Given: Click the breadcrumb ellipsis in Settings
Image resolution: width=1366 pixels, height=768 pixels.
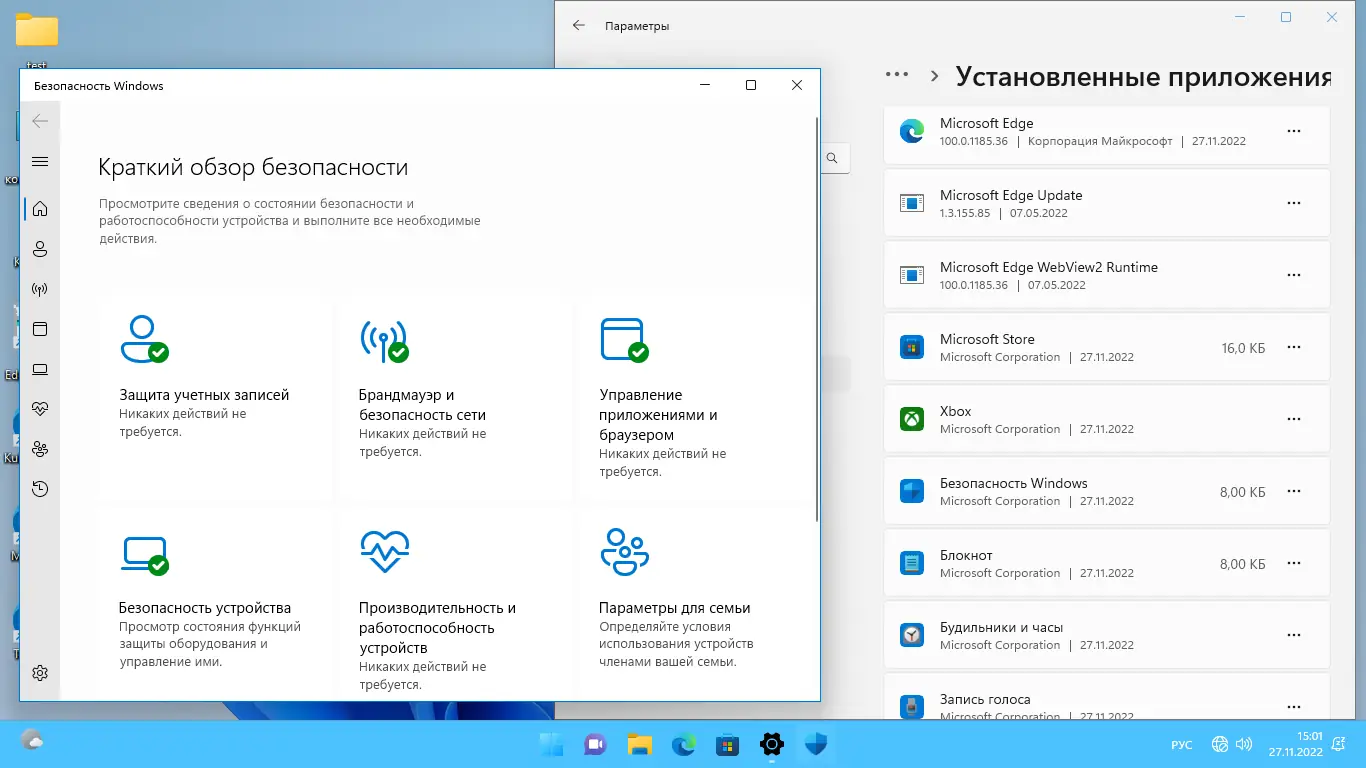Looking at the screenshot, I should pos(897,74).
